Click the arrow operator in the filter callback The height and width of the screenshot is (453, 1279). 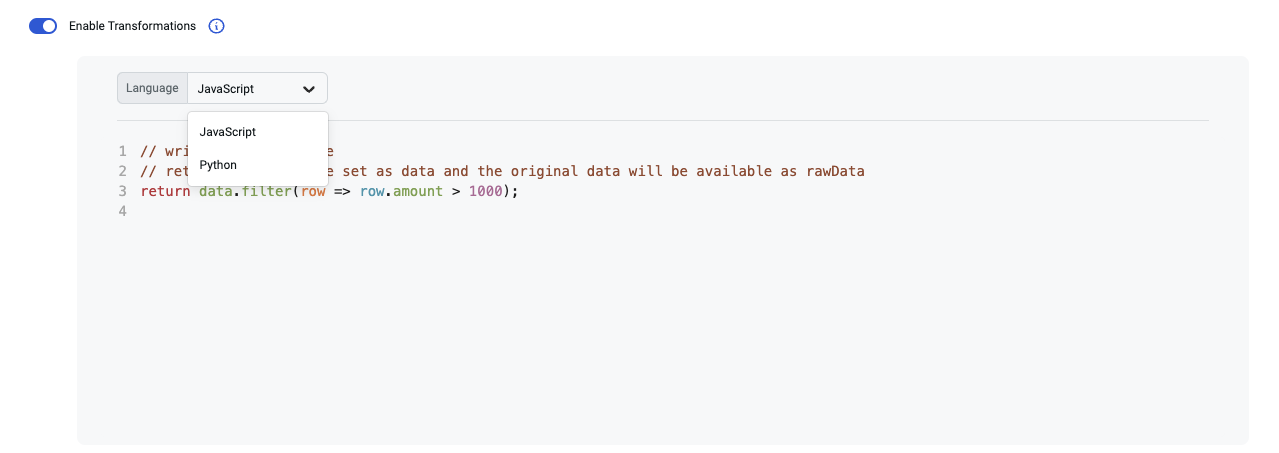[x=343, y=191]
